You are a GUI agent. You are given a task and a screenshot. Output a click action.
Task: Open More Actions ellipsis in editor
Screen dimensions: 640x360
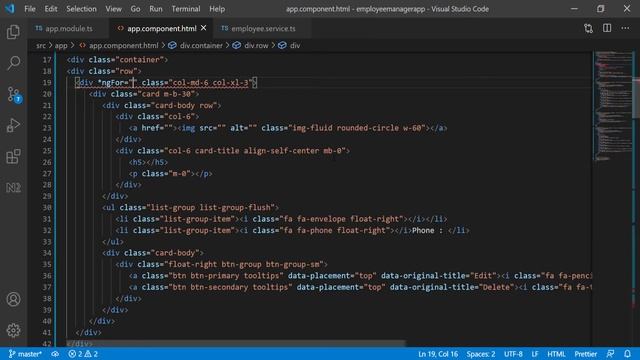[625, 28]
